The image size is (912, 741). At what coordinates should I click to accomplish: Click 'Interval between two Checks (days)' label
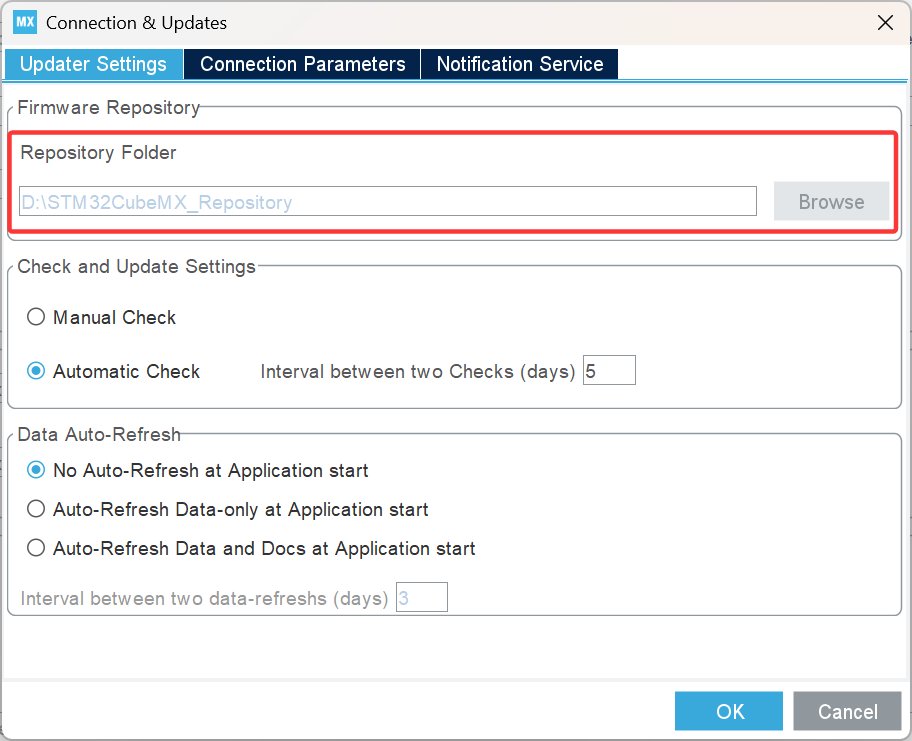click(x=418, y=371)
